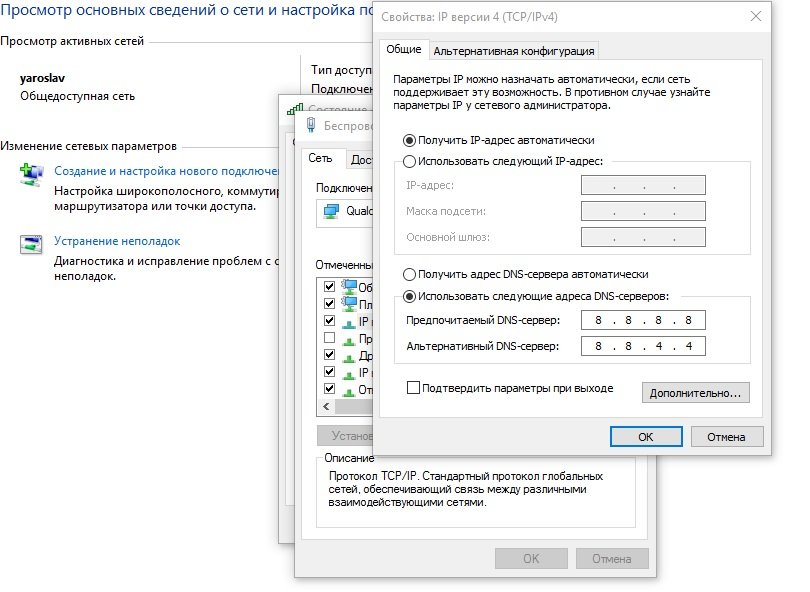Image resolution: width=810 pixels, height=592 pixels.
Task: Select the first network component icon in the list
Action: 349,287
